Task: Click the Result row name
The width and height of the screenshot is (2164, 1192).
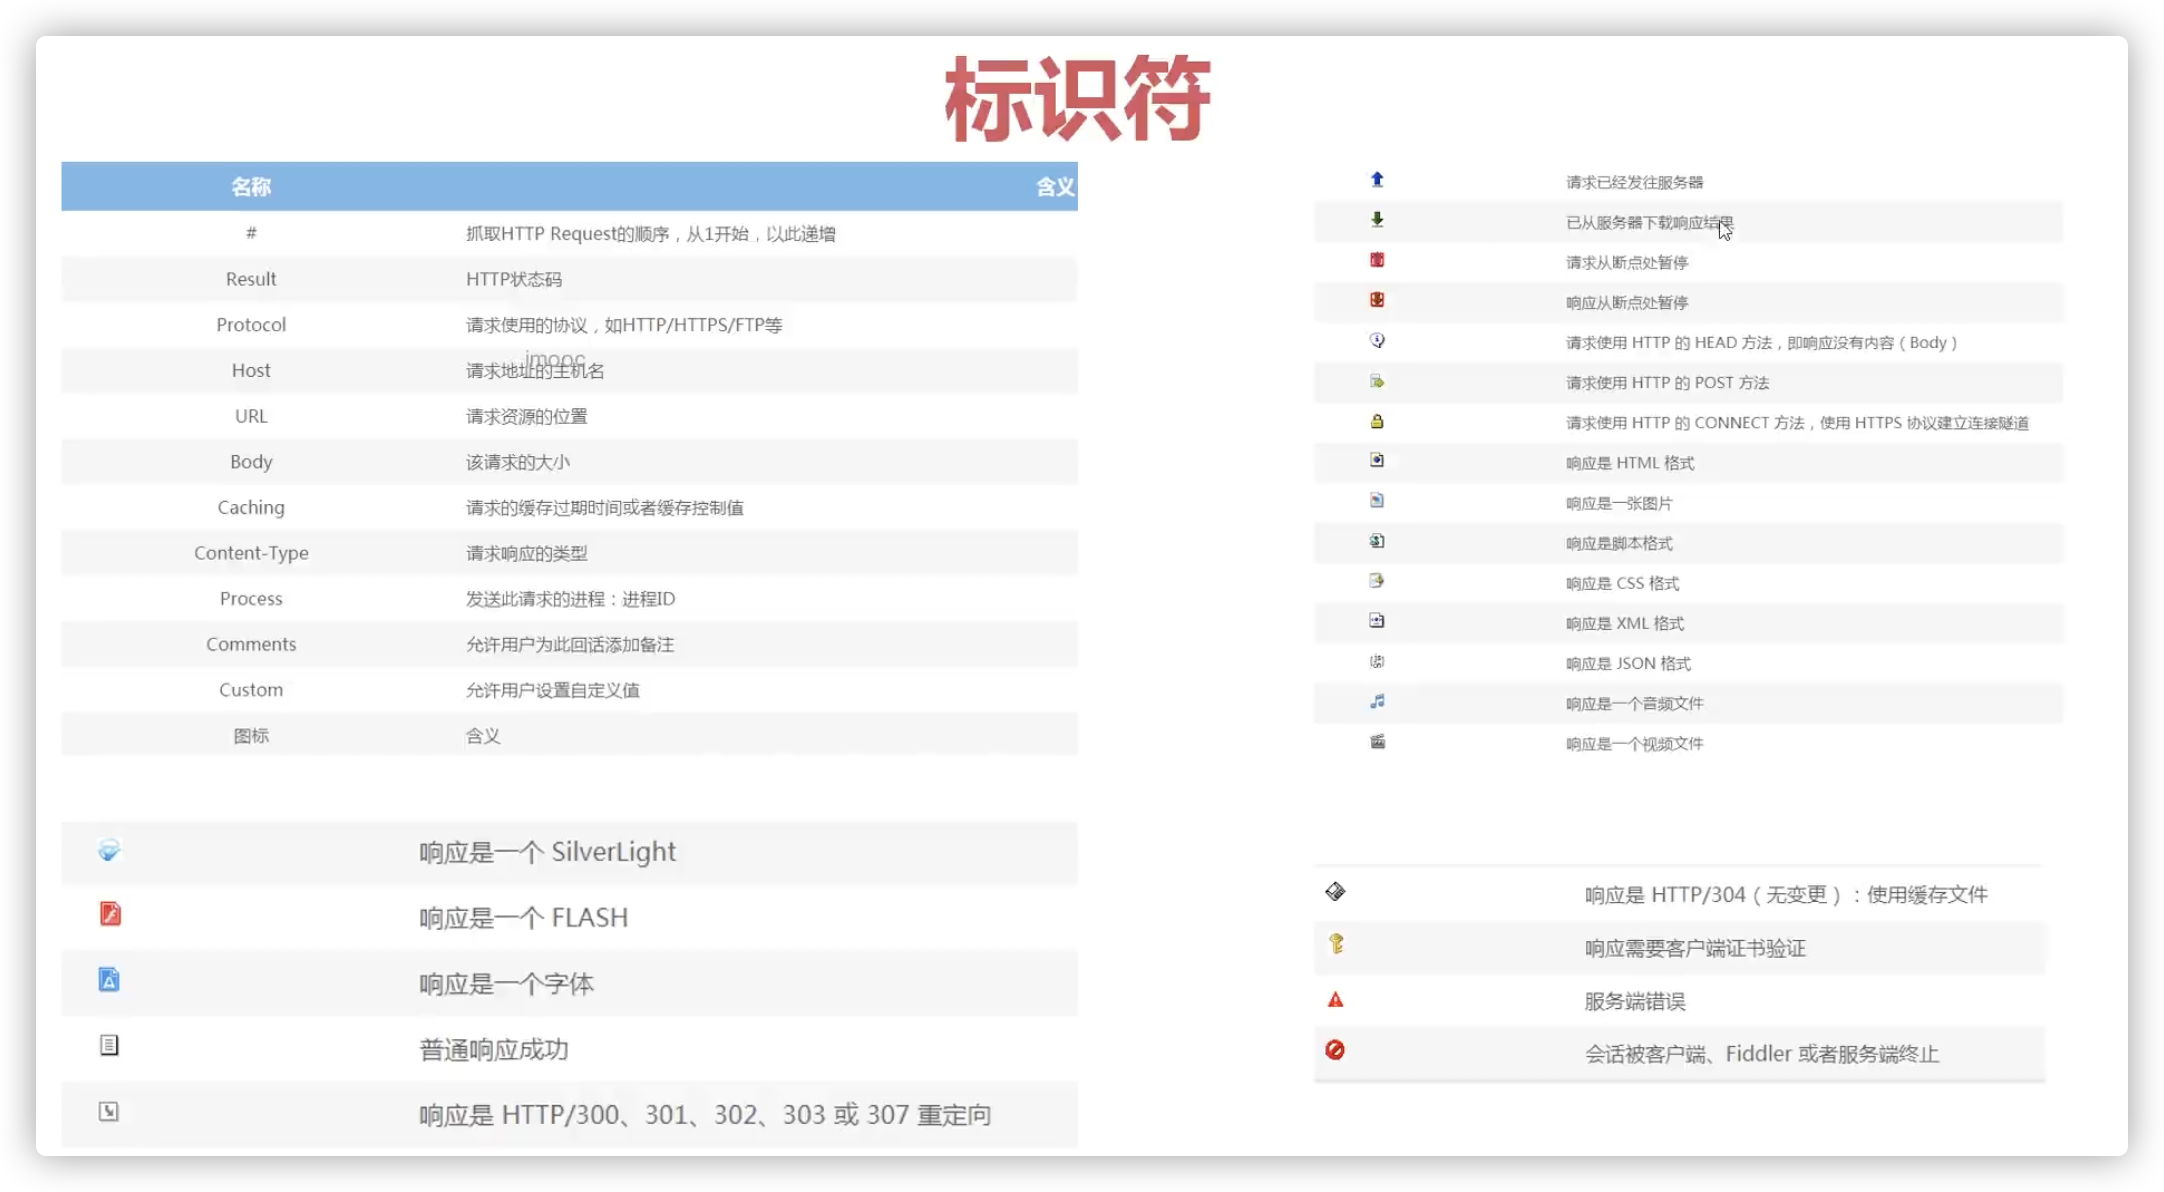Action: tap(251, 279)
